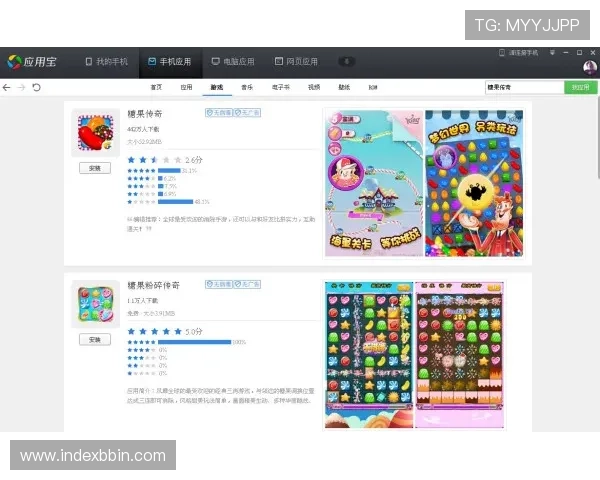This screenshot has width=600, height=480.
Task: Click the 应用宝 logo
Action: (32, 62)
